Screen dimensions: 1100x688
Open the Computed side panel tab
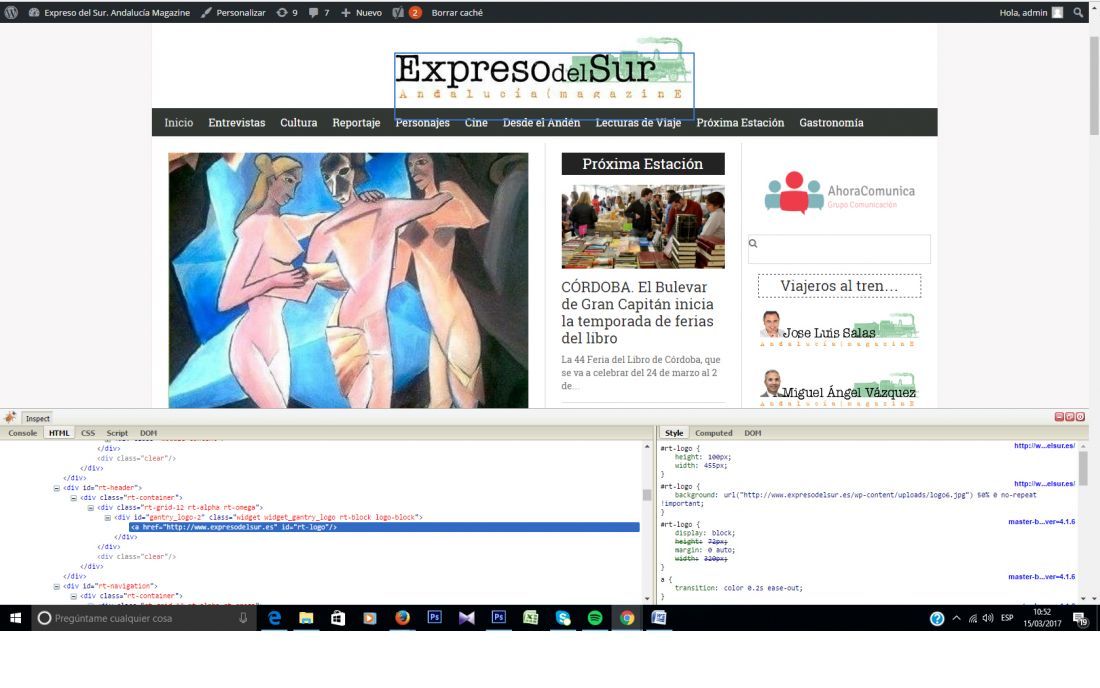[713, 433]
